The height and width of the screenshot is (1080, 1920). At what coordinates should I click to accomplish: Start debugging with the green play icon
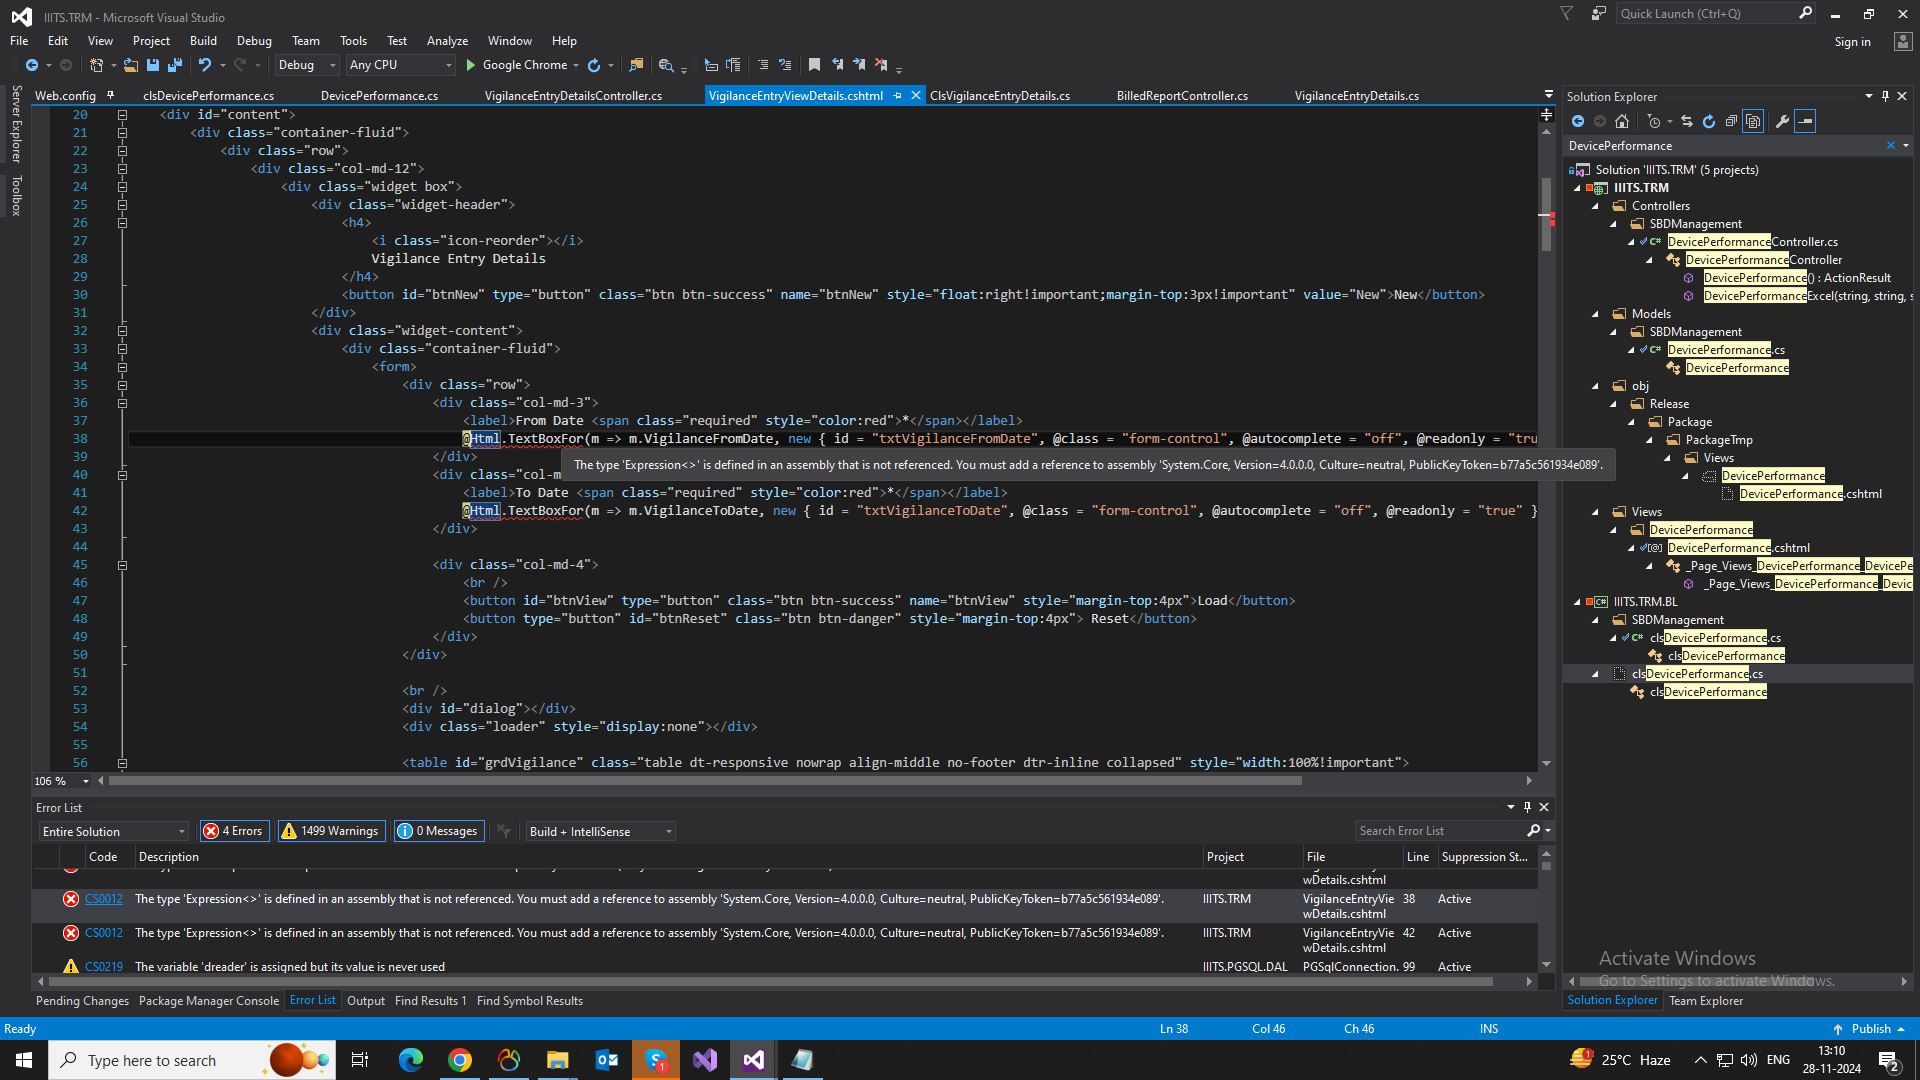tap(471, 65)
